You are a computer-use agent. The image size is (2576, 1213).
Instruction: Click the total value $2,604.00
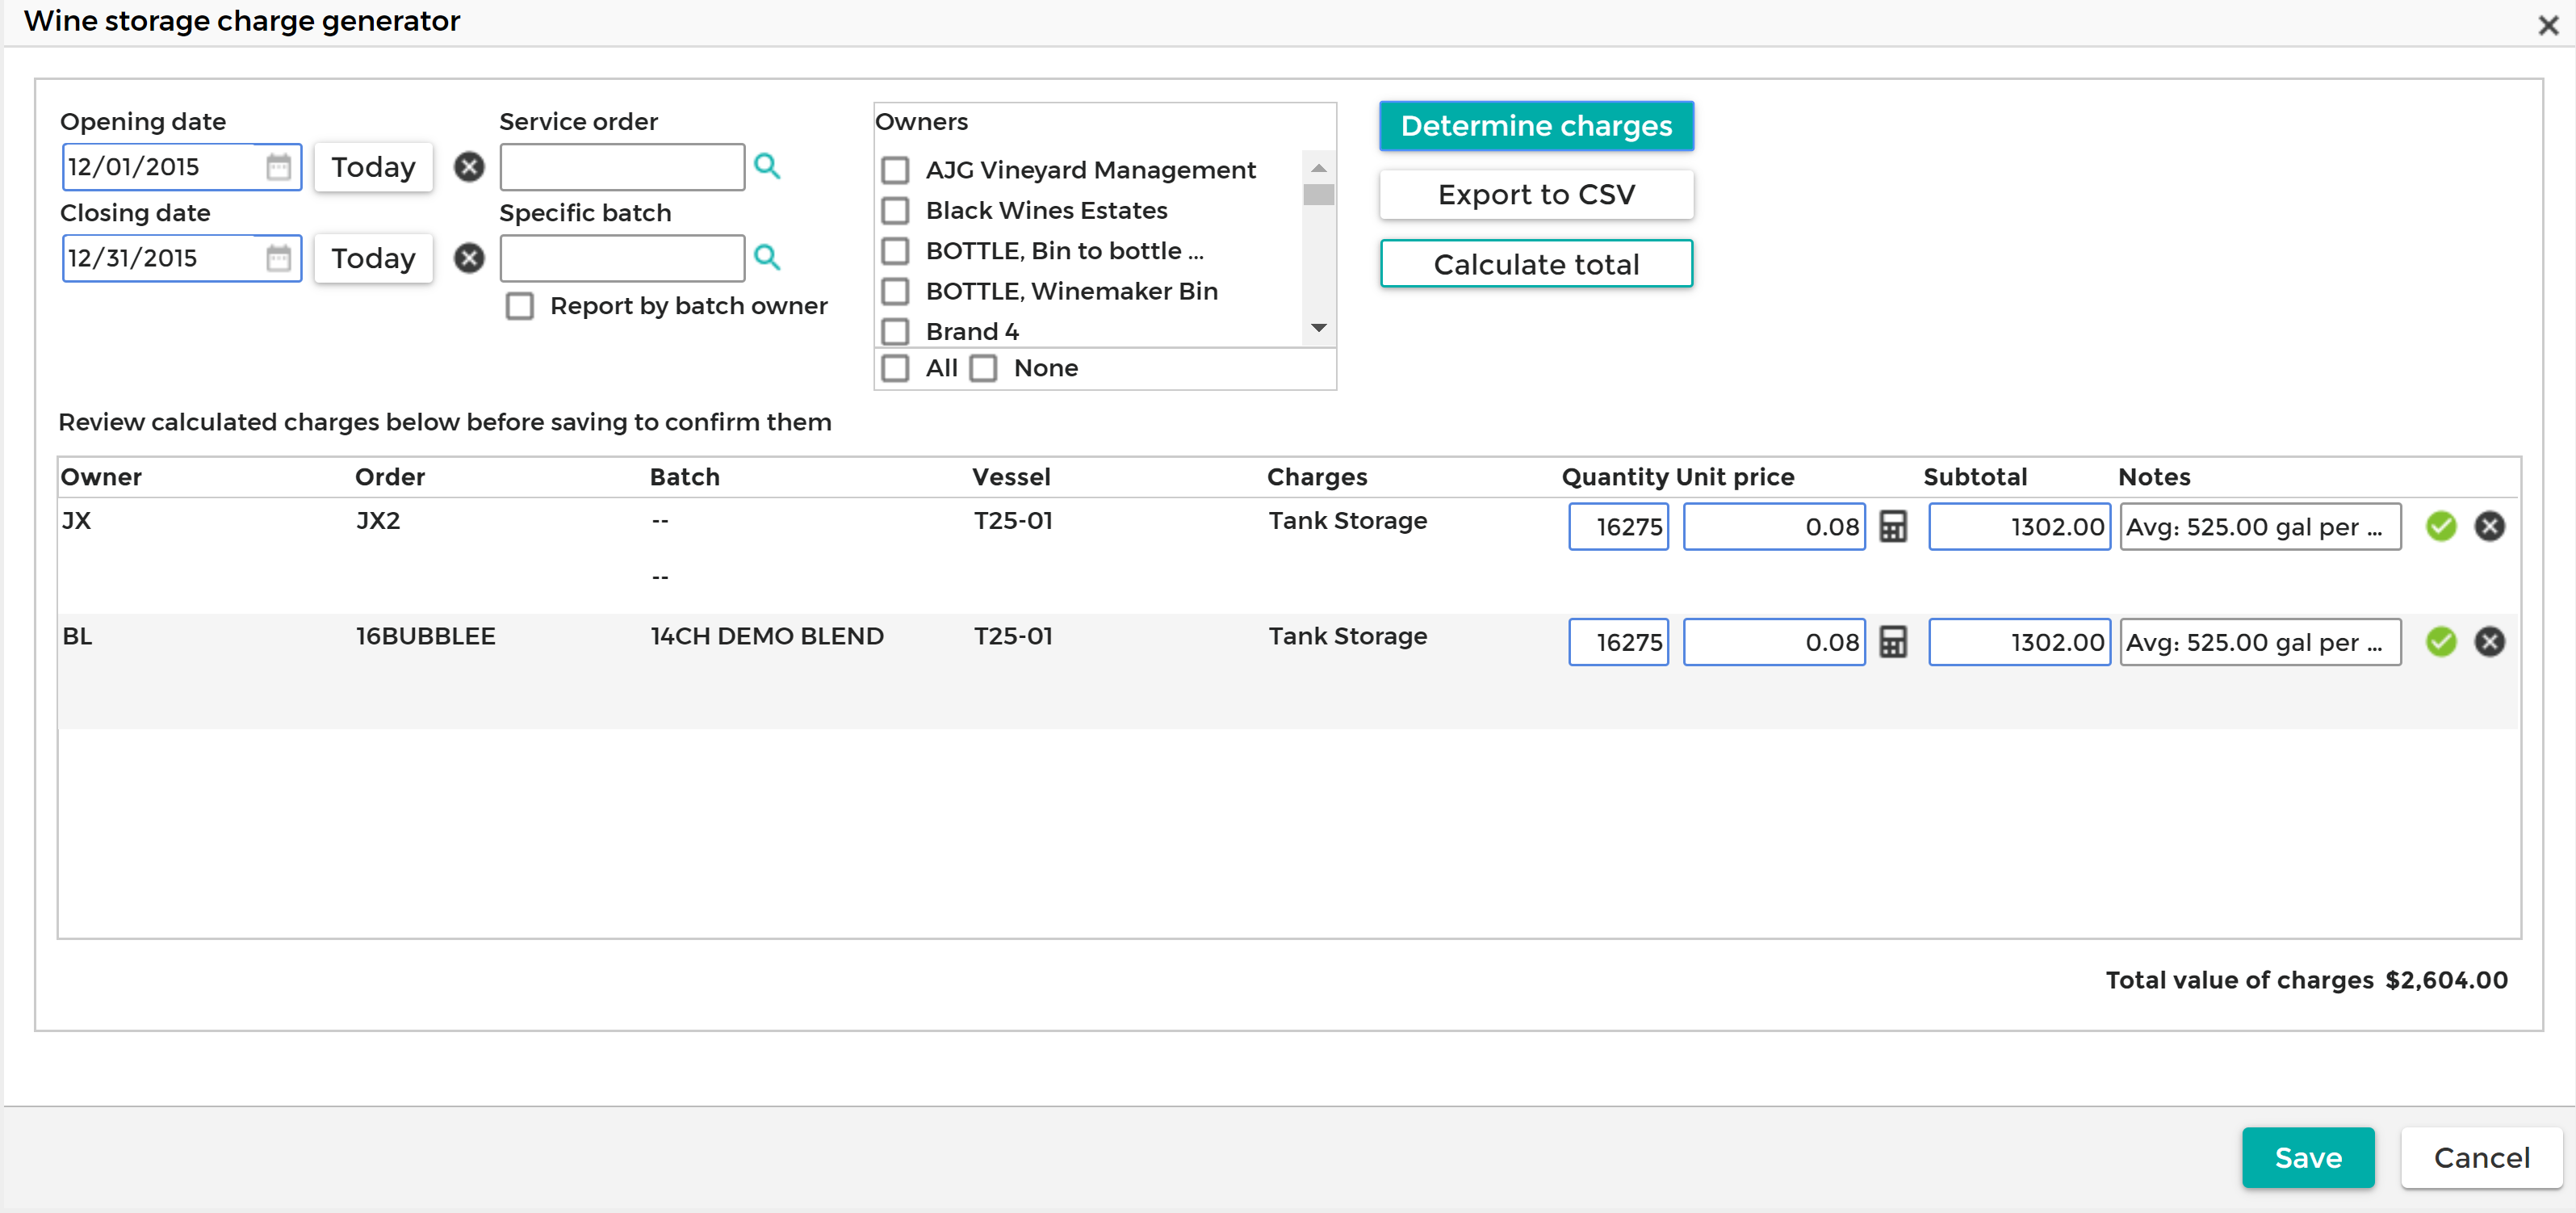[x=2446, y=980]
